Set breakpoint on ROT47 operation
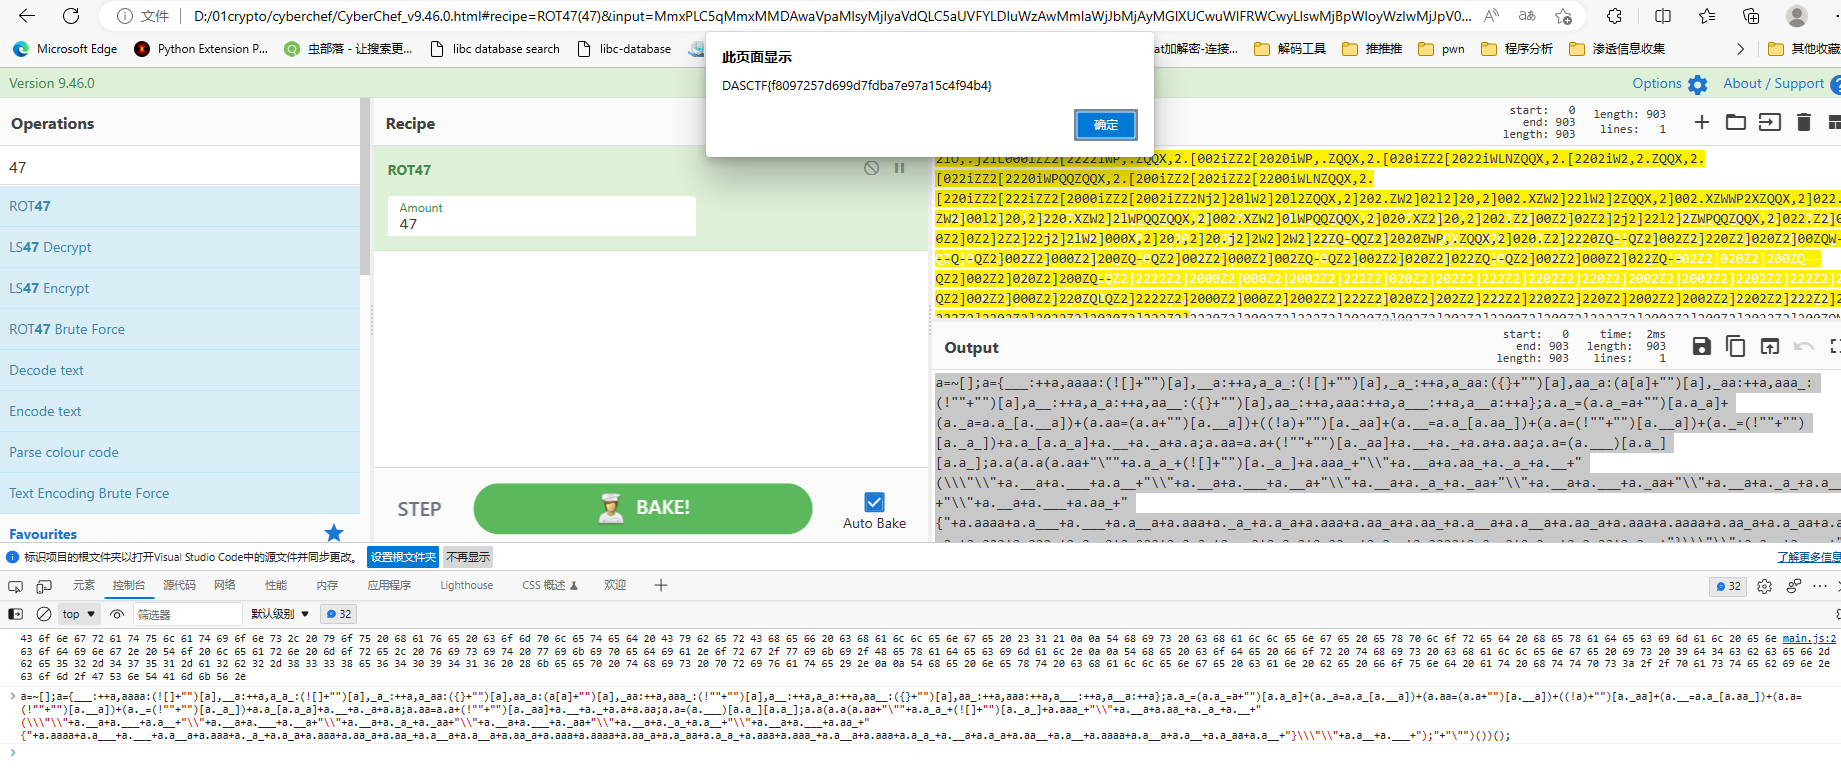The height and width of the screenshot is (778, 1841). coord(899,168)
